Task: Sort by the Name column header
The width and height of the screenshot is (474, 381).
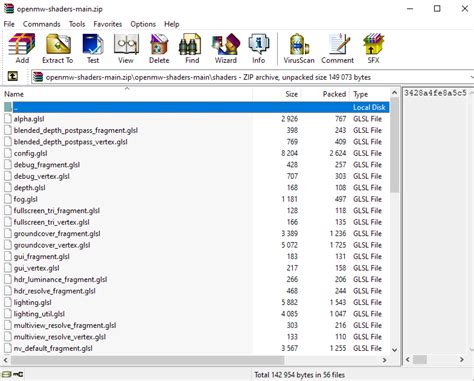Action: click(127, 94)
